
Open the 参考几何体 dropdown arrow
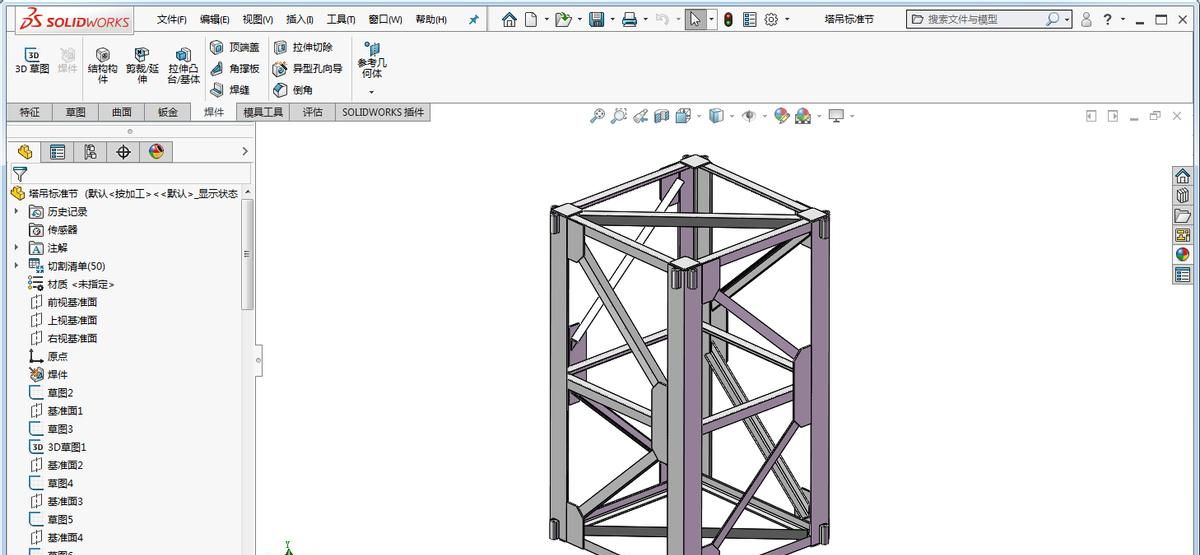372,91
